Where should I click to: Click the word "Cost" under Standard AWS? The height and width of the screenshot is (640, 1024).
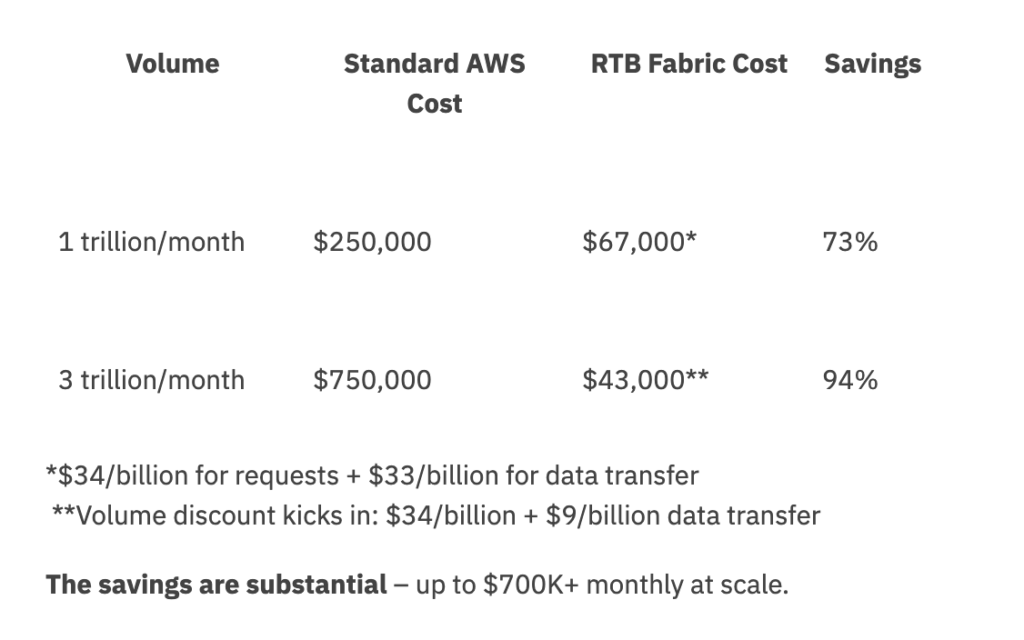(x=434, y=104)
